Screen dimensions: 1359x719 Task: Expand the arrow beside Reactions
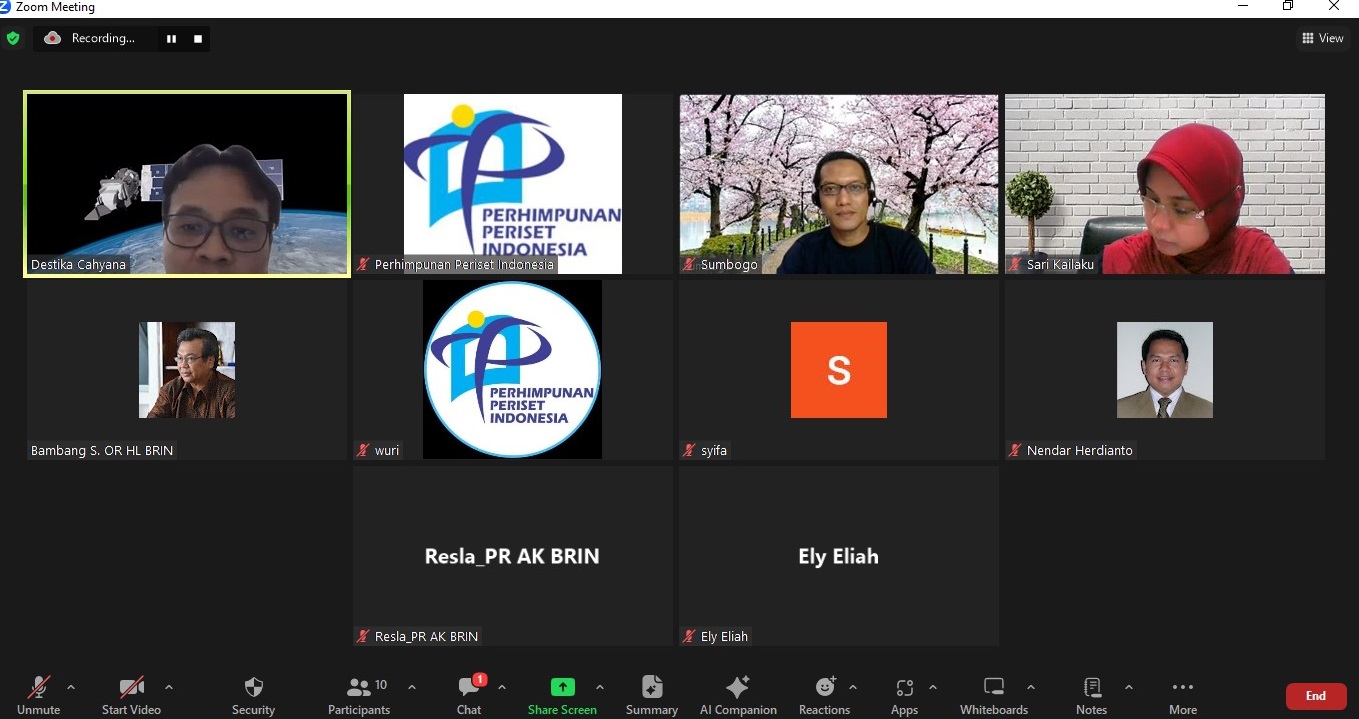(x=853, y=687)
